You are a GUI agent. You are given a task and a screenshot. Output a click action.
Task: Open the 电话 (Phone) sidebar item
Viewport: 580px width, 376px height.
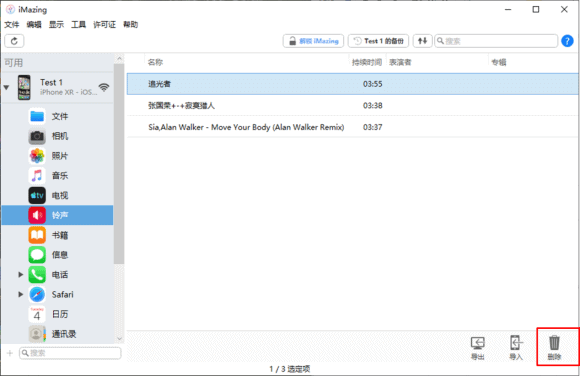click(x=57, y=275)
